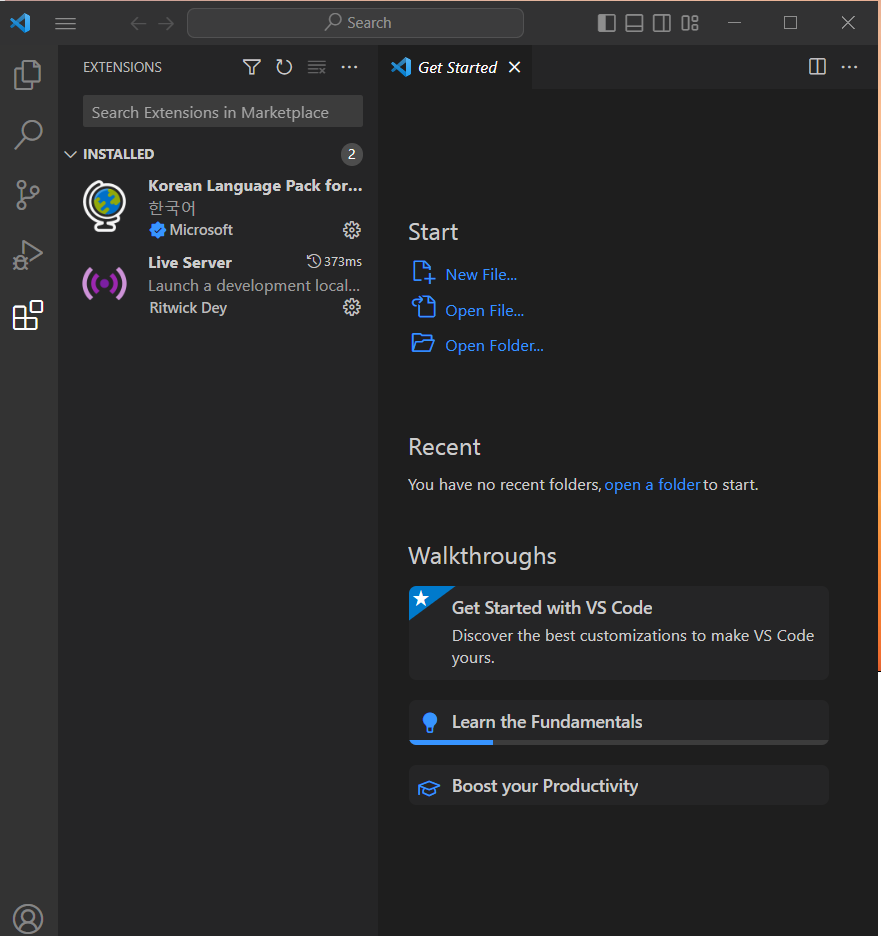Open manage gear for Live Server
The image size is (881, 936).
(352, 307)
